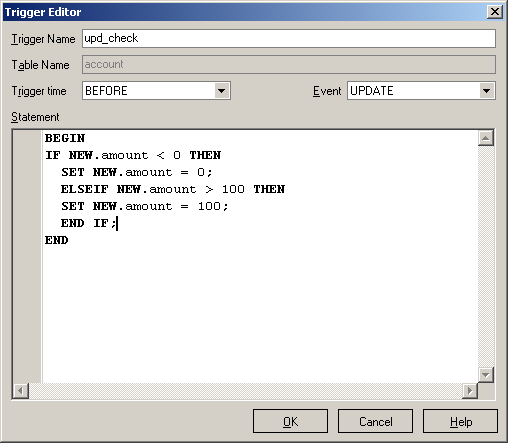The width and height of the screenshot is (508, 443).
Task: Click the vertical scrollbar track in statement editor
Action: tap(485, 257)
